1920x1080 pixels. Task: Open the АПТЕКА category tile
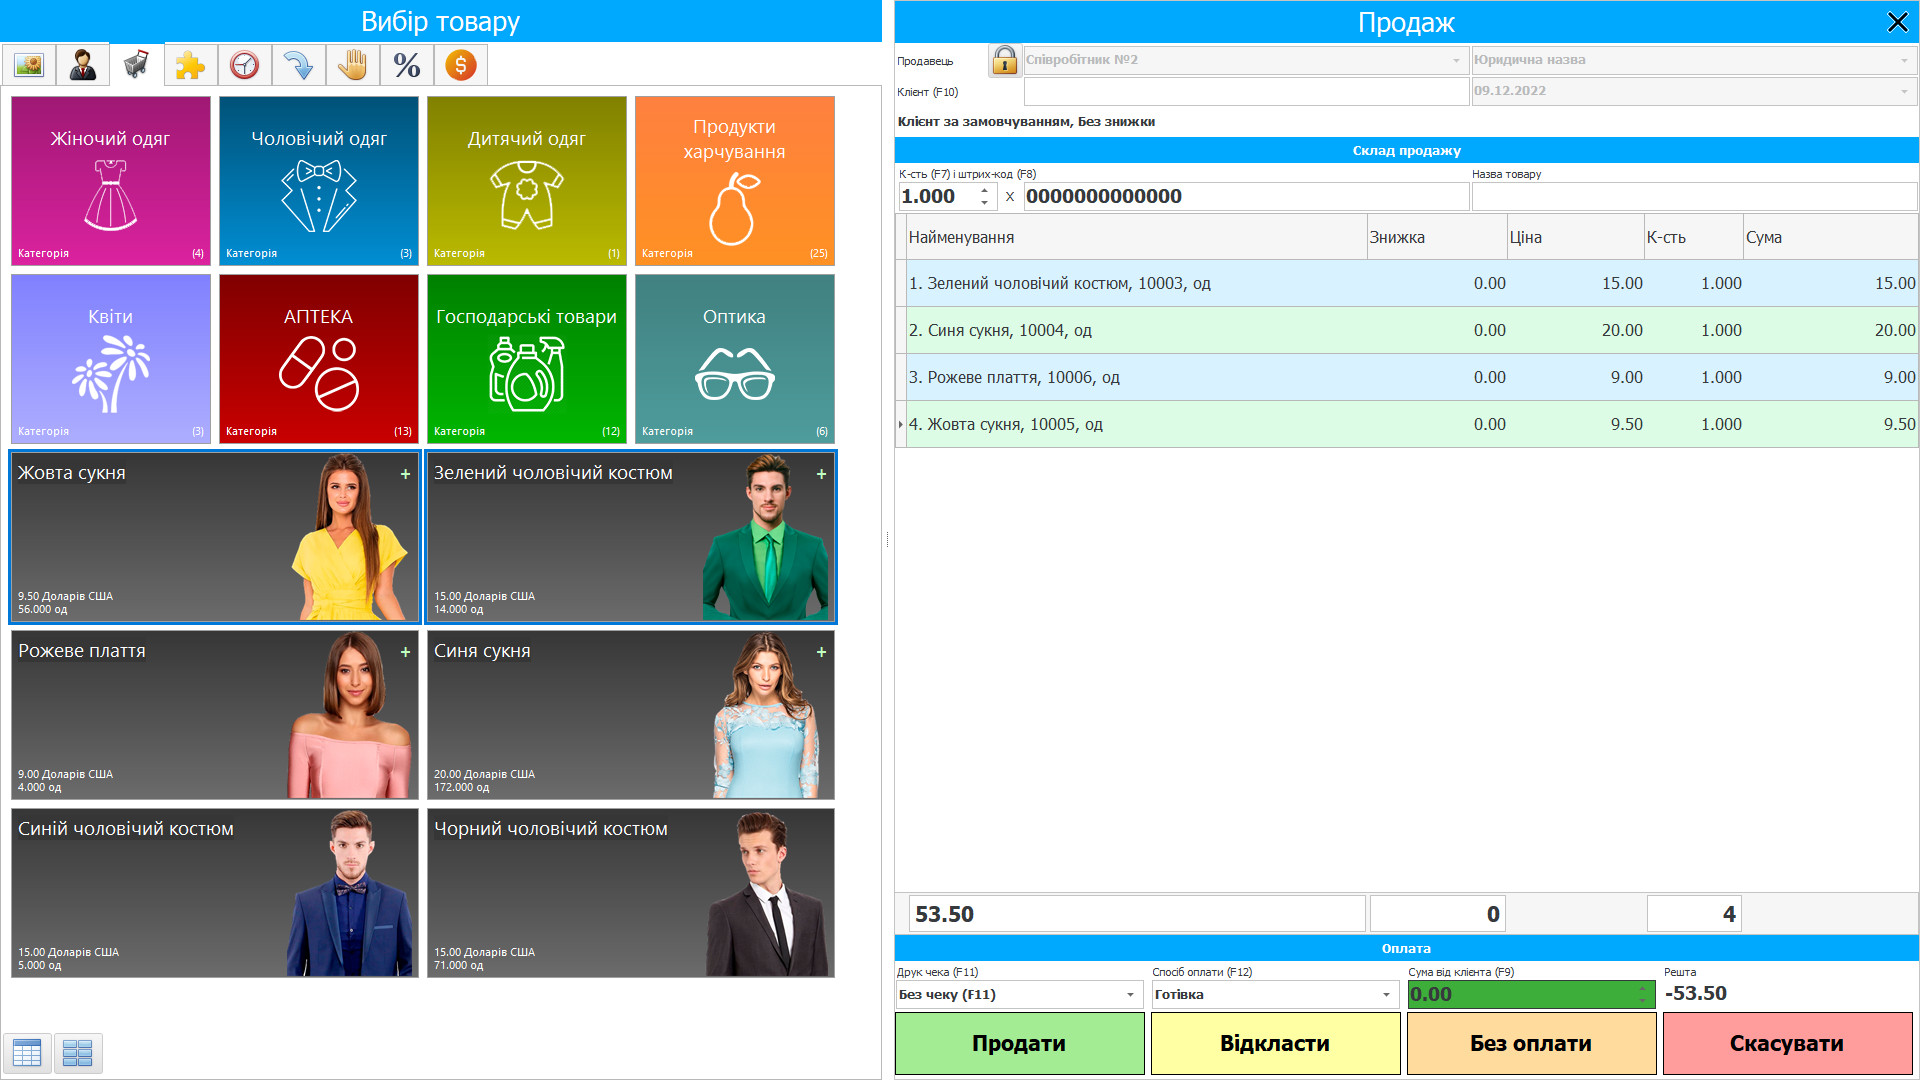click(x=318, y=359)
